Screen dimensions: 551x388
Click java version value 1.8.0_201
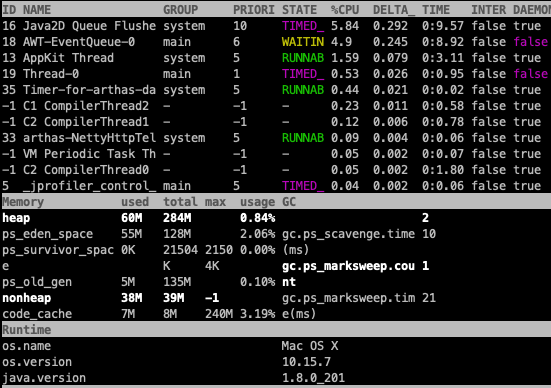click(x=313, y=378)
